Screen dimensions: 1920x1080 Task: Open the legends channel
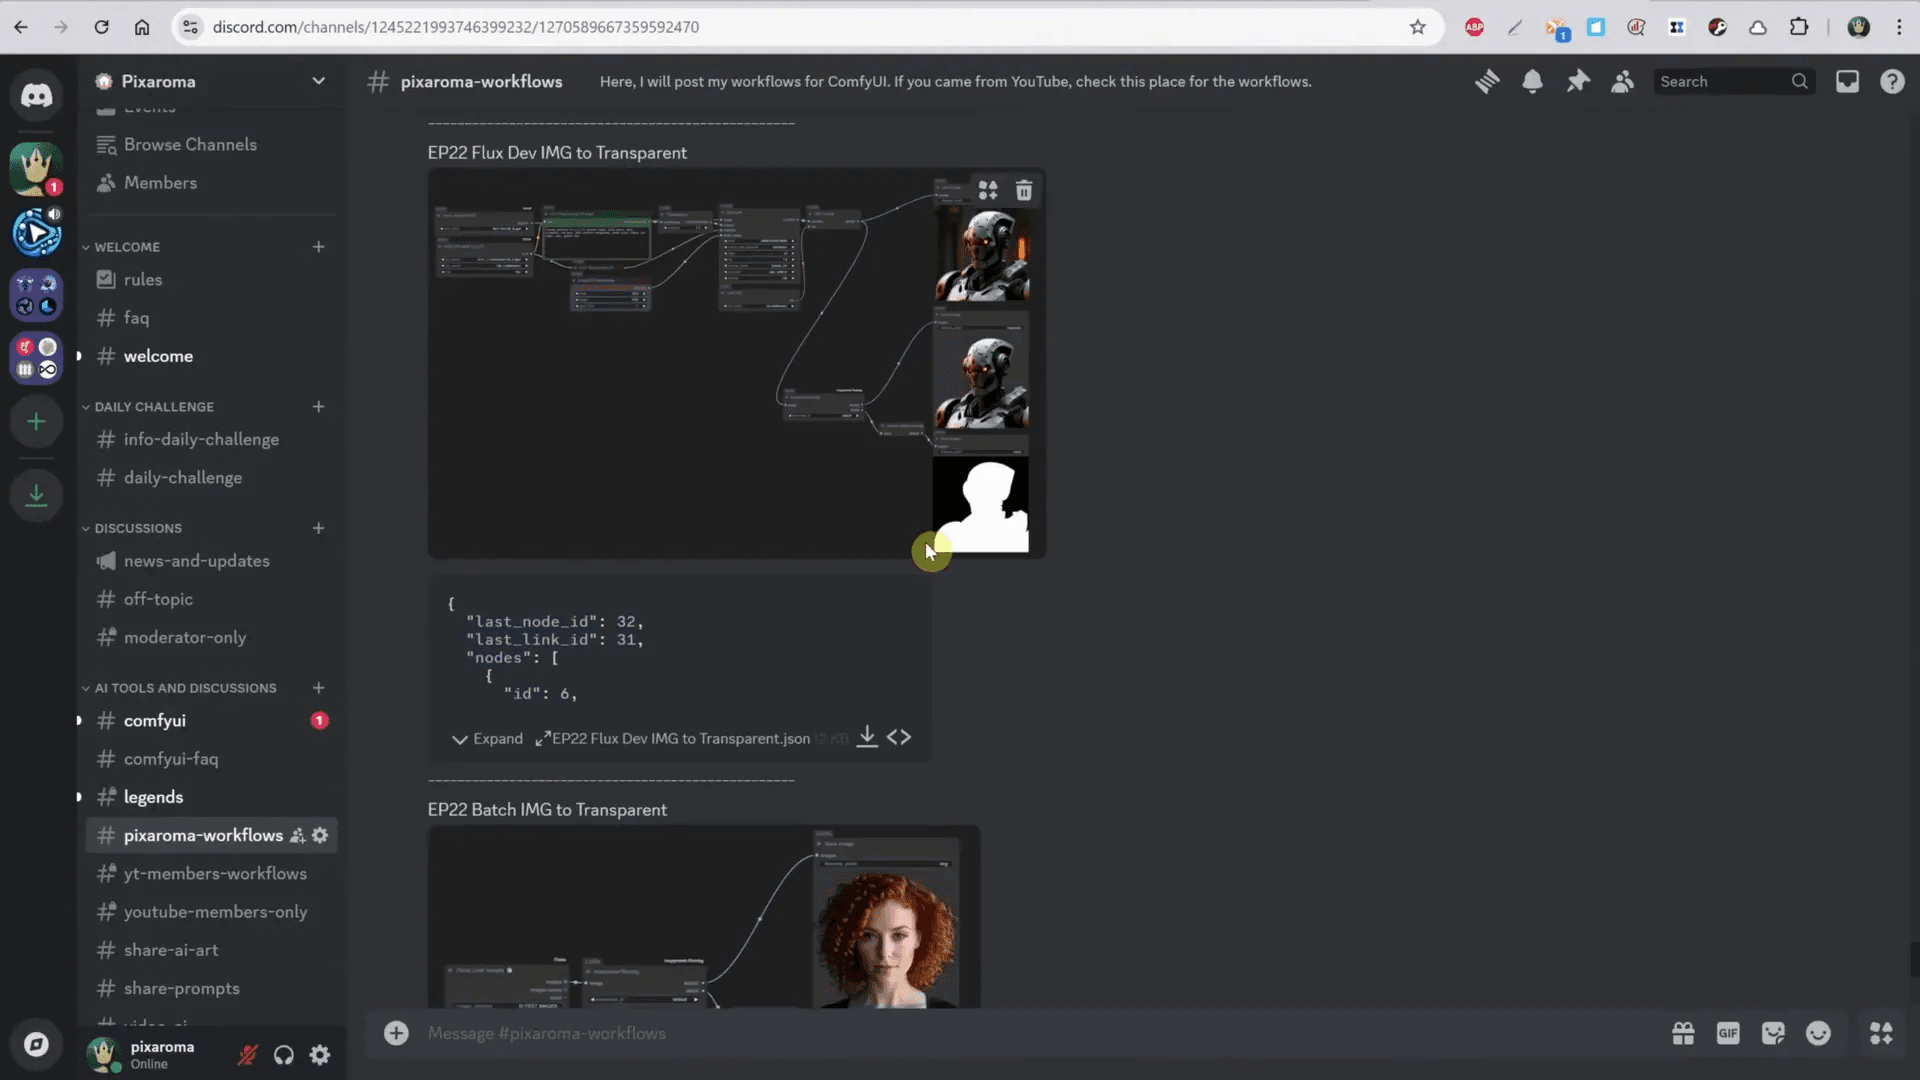[x=211, y=797]
